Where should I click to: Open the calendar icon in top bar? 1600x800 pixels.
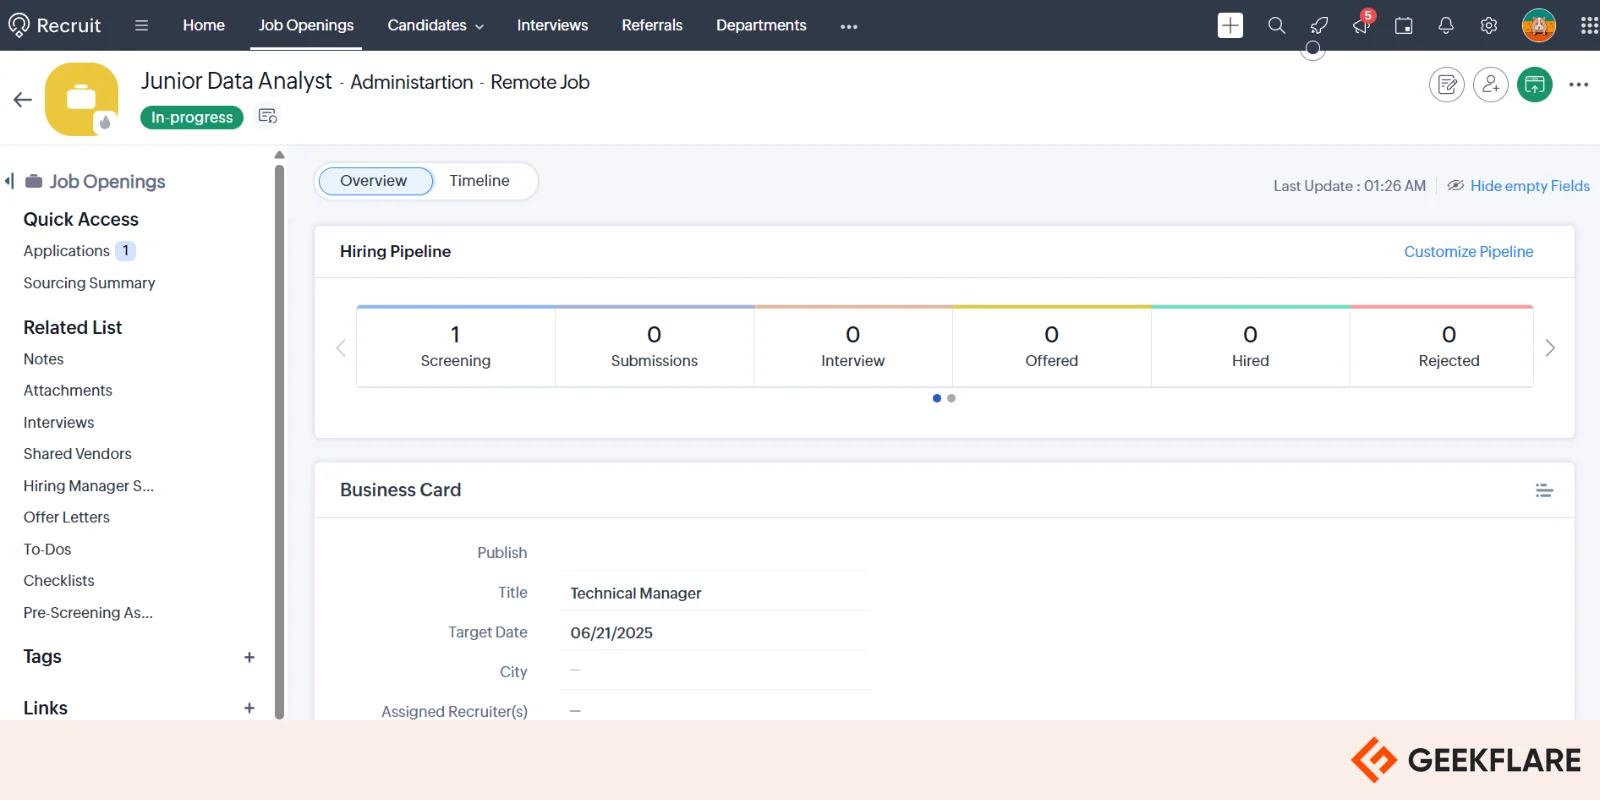click(1404, 26)
